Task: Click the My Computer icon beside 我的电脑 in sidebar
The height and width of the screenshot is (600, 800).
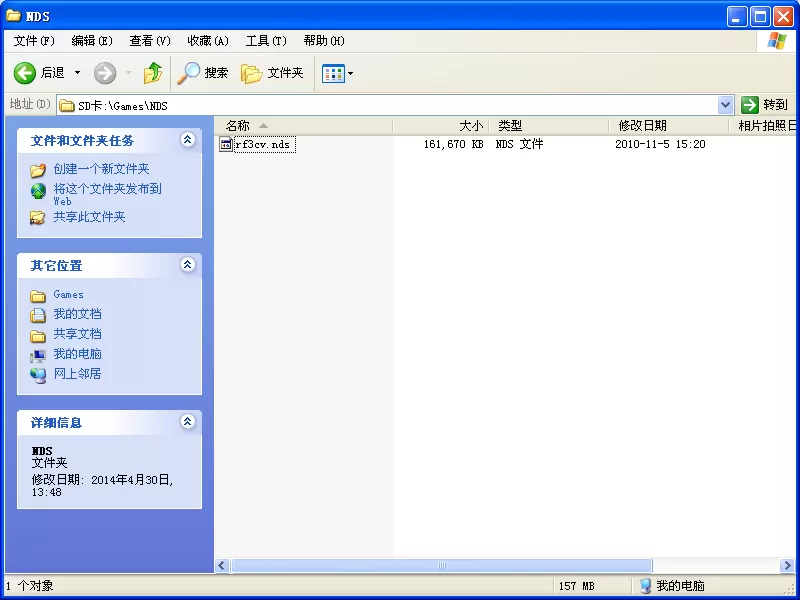Action: [38, 355]
